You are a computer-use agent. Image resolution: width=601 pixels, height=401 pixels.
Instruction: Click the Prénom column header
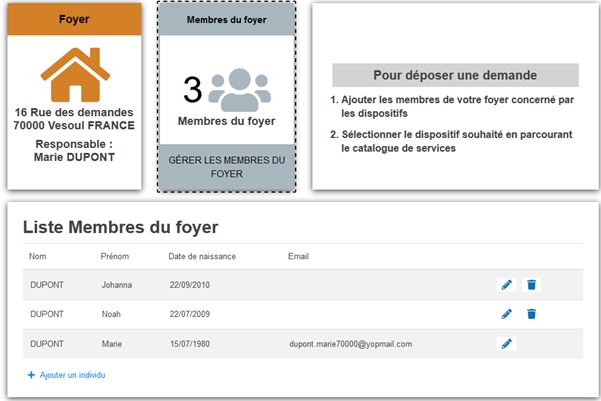[115, 256]
